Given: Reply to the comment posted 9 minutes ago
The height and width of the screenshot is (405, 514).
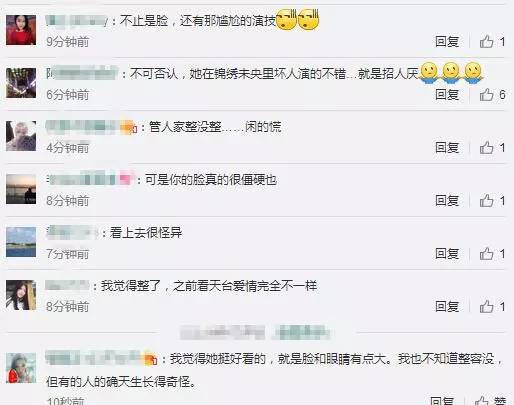Looking at the screenshot, I should (447, 42).
